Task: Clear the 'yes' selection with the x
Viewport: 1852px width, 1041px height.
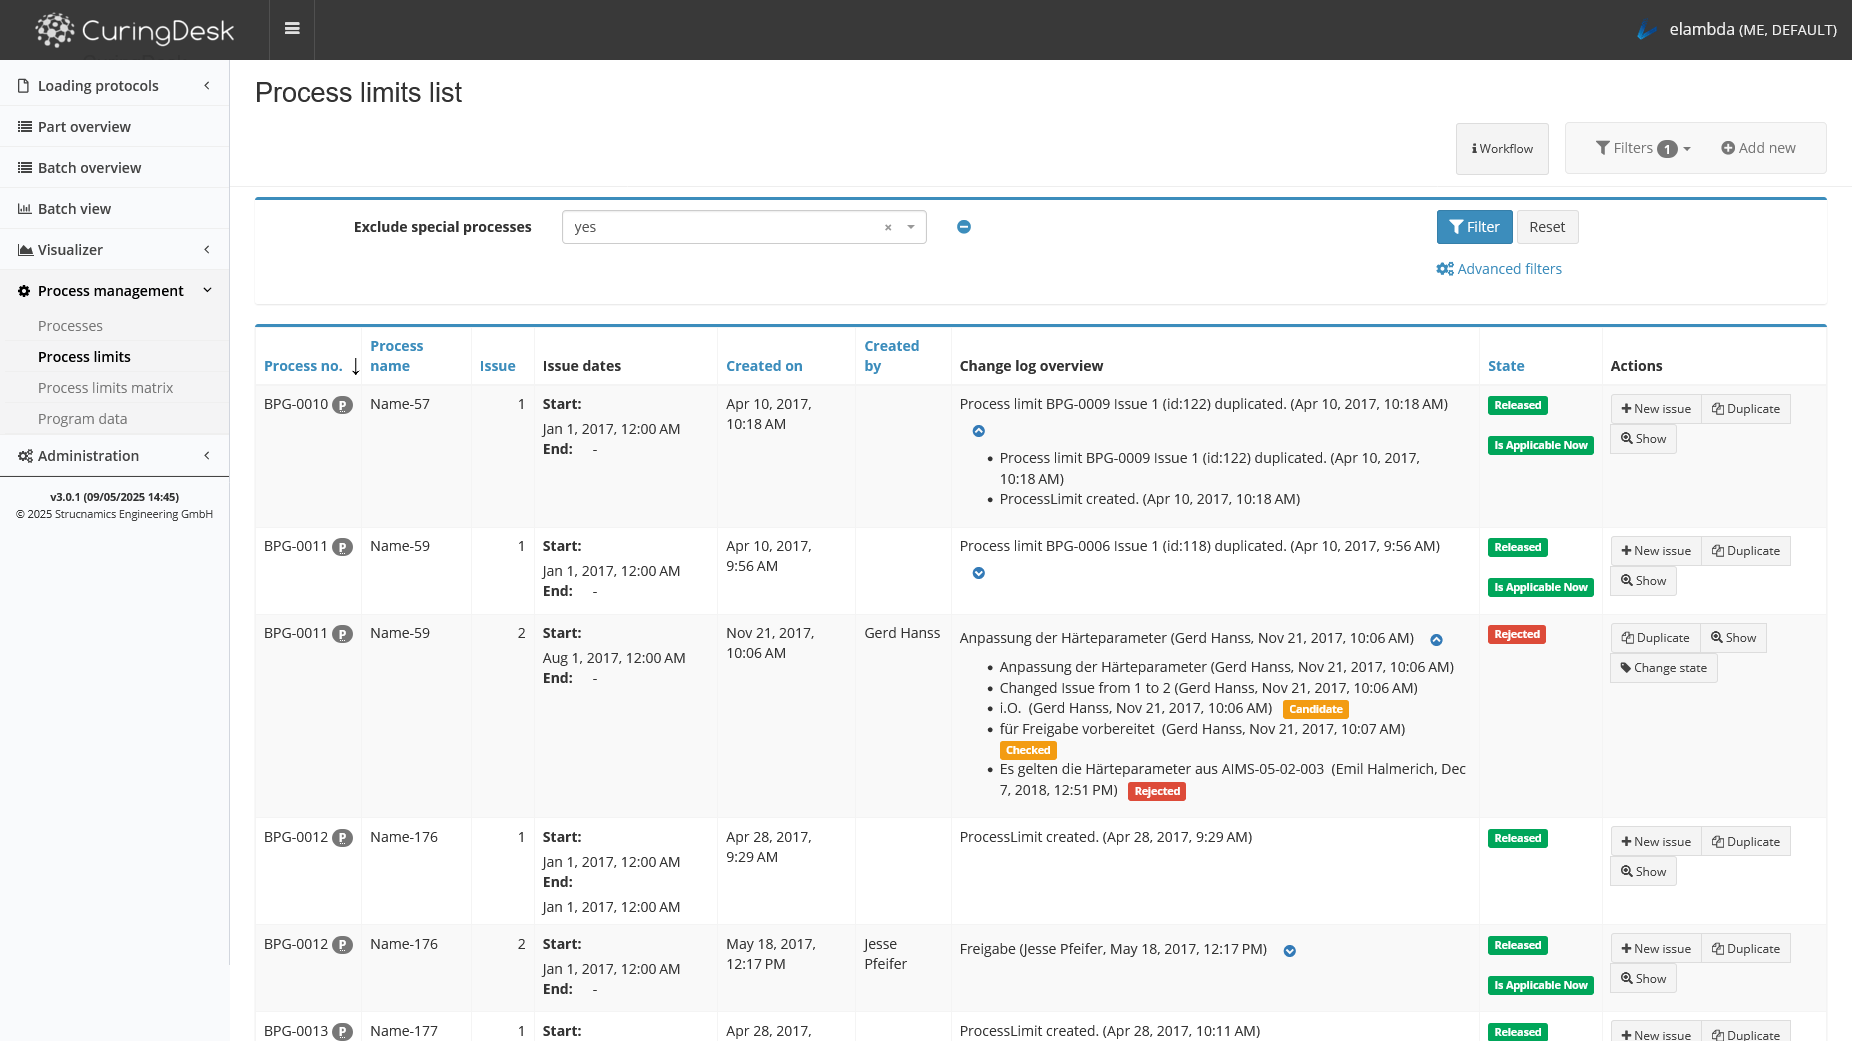Action: click(888, 228)
